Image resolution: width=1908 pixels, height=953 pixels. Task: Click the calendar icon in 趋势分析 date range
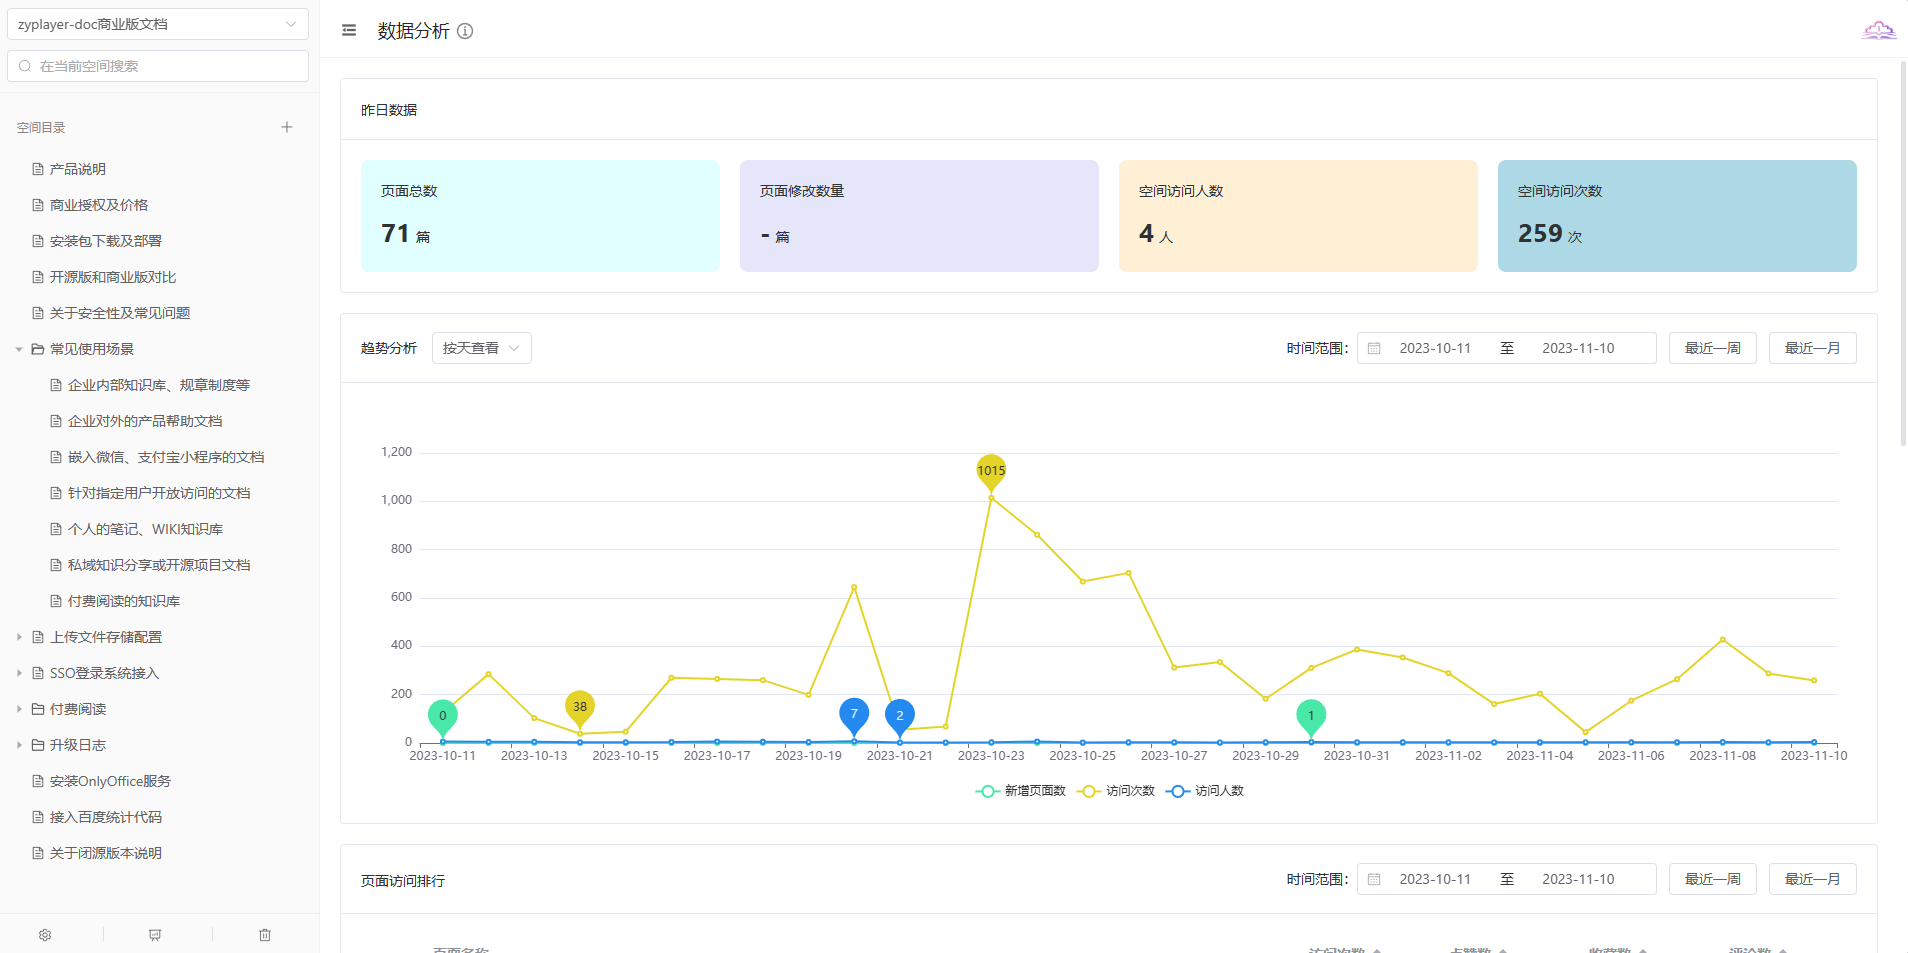(1374, 348)
